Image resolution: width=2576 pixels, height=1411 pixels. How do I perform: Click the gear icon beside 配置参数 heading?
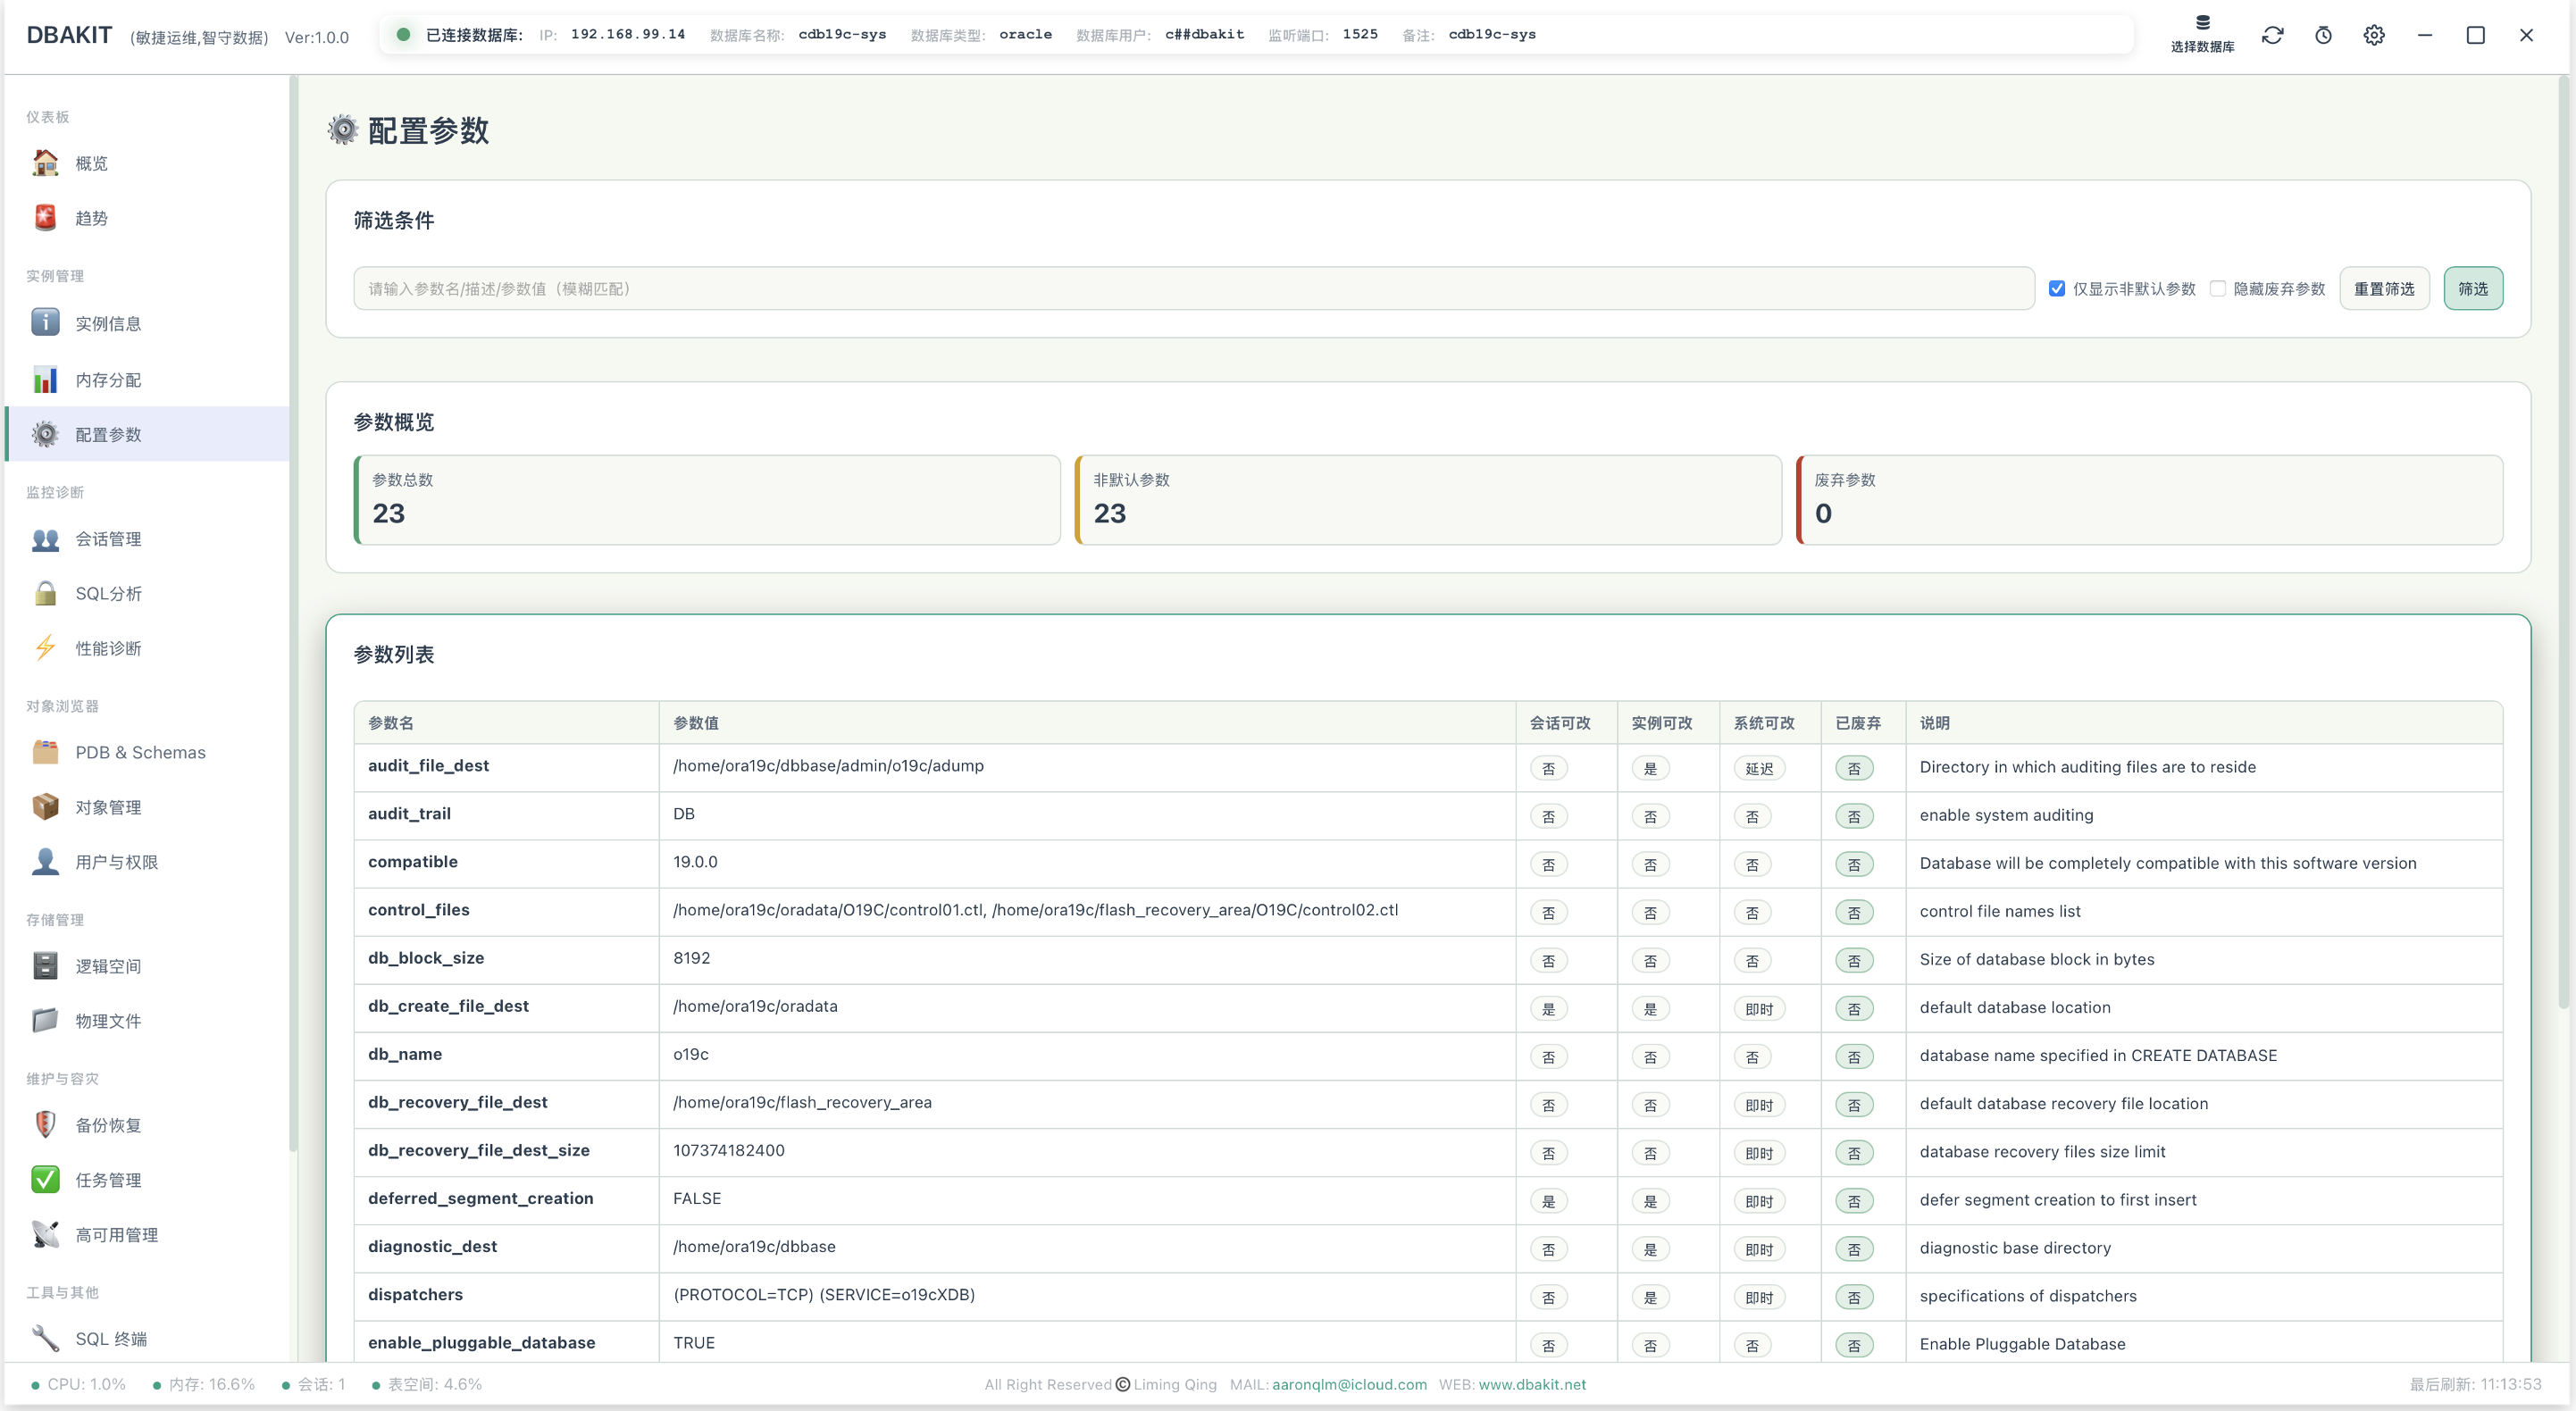pyautogui.click(x=343, y=130)
